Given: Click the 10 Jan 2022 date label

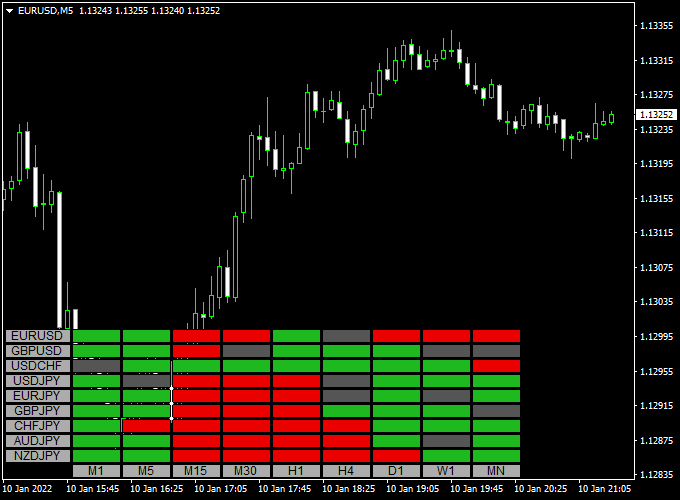Looking at the screenshot, I should click(27, 489).
